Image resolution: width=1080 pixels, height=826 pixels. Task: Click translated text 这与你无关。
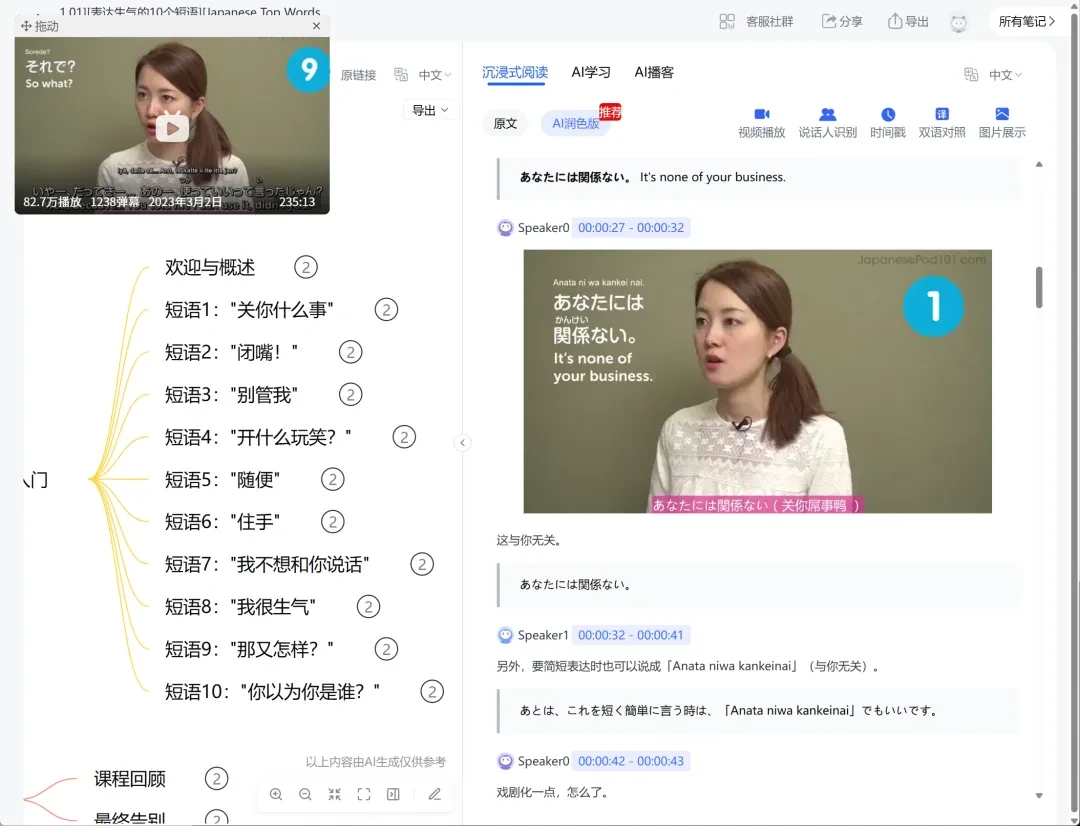(x=529, y=541)
